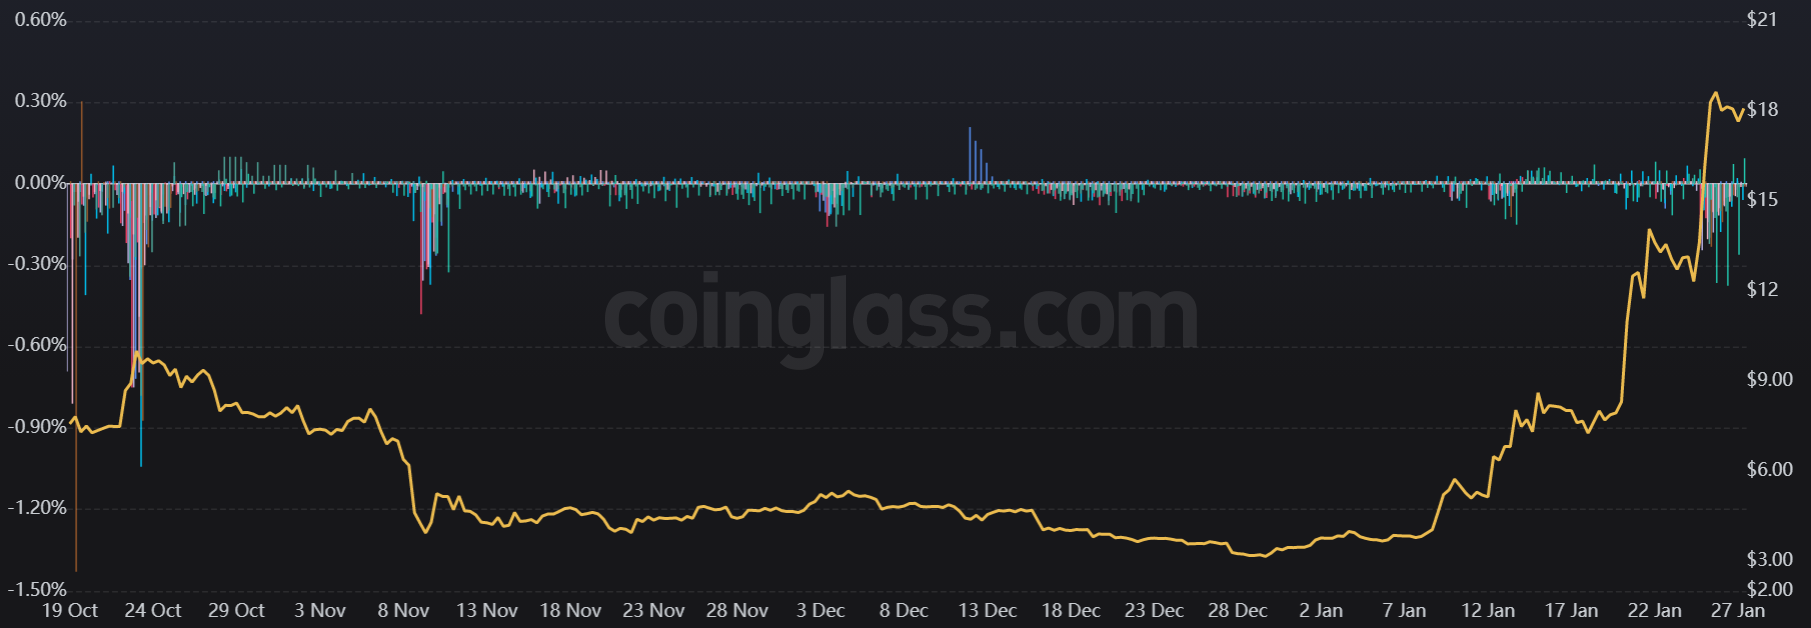
Task: Click the coinglass.com watermark
Action: [x=900, y=315]
